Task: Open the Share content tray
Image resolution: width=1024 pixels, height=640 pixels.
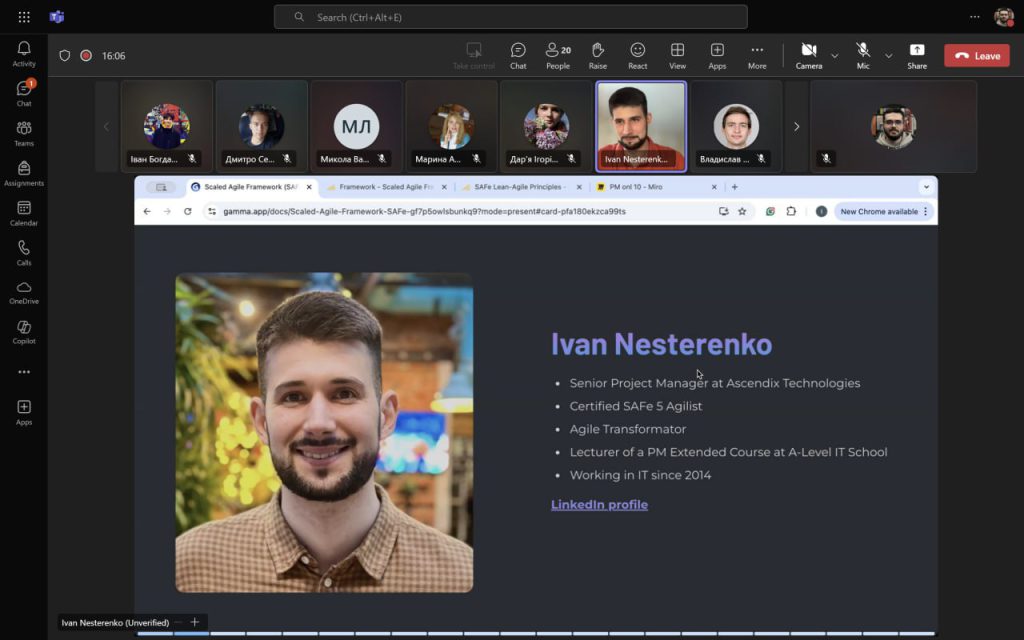Action: pyautogui.click(x=917, y=55)
